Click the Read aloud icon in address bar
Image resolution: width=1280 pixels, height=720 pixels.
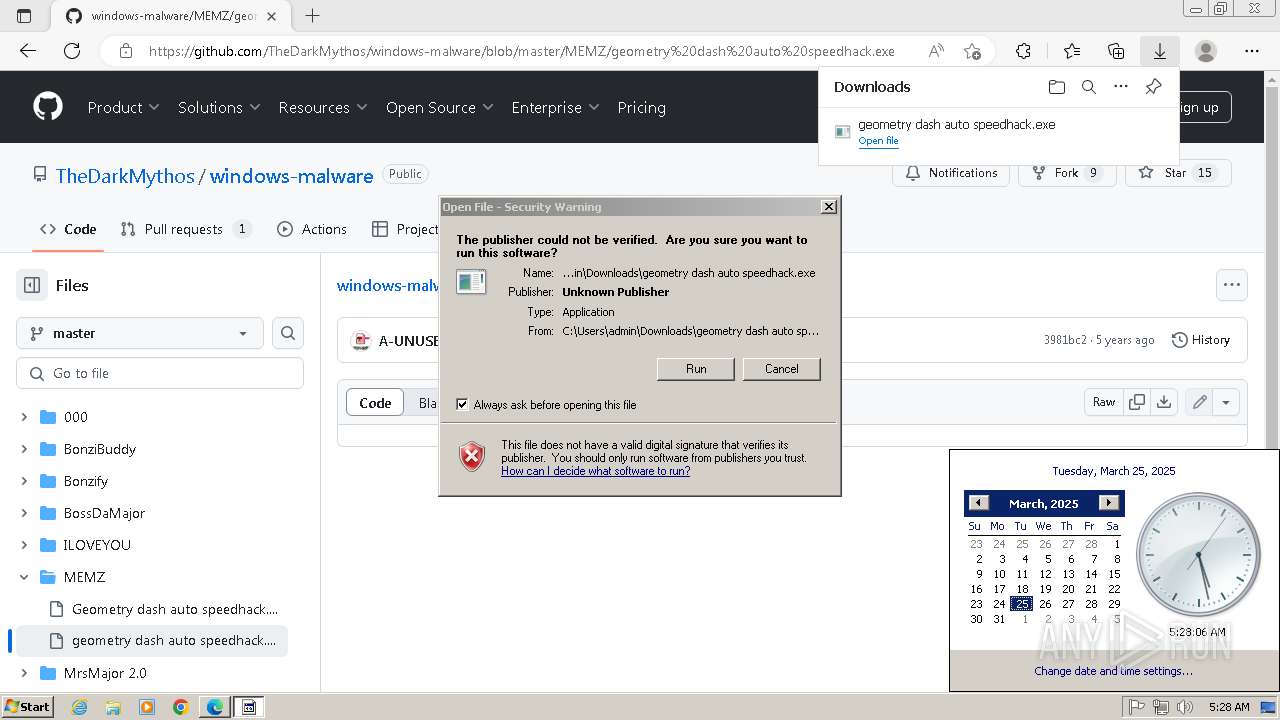936,51
